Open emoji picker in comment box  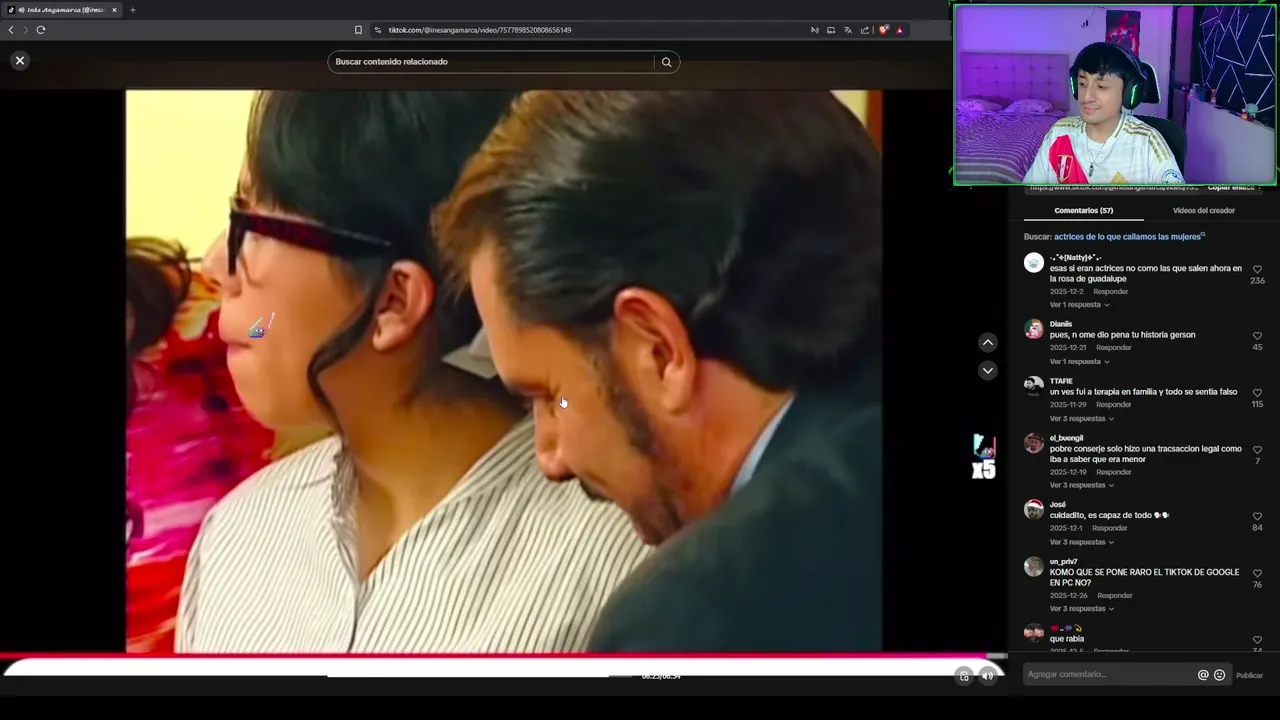[x=1219, y=675]
